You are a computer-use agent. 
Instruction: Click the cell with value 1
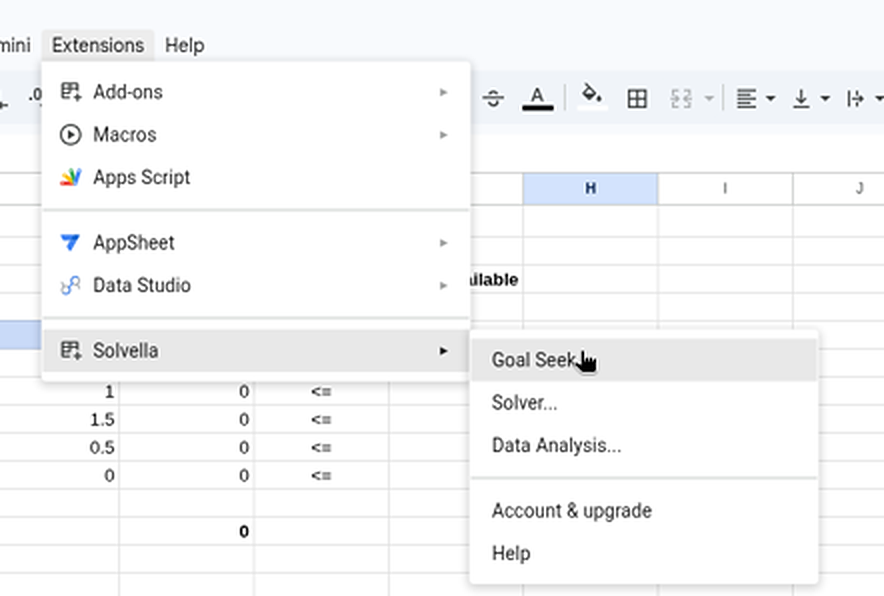point(59,392)
